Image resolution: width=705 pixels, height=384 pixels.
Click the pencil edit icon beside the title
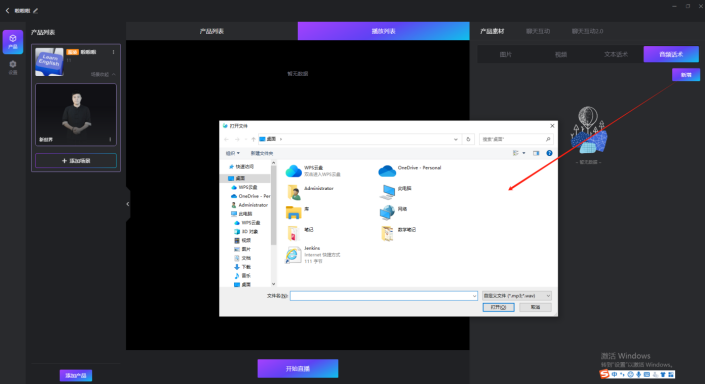tap(36, 11)
